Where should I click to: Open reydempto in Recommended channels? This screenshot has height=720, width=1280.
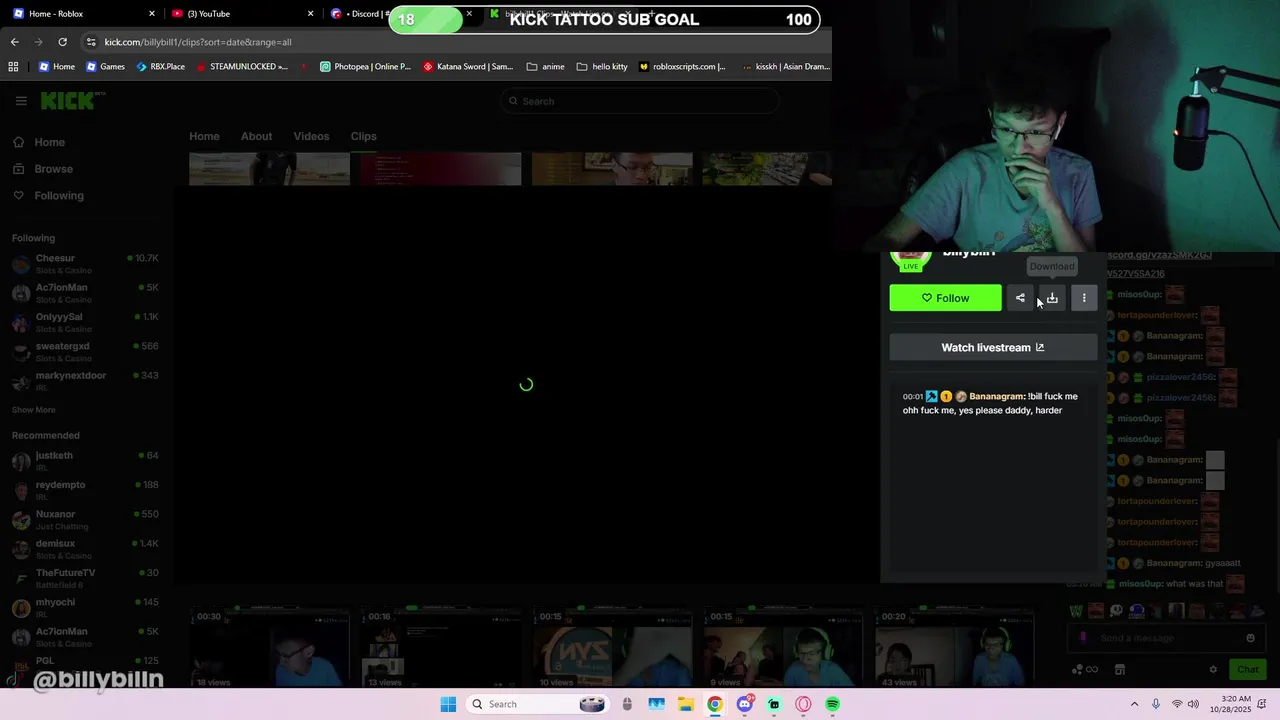pos(85,490)
